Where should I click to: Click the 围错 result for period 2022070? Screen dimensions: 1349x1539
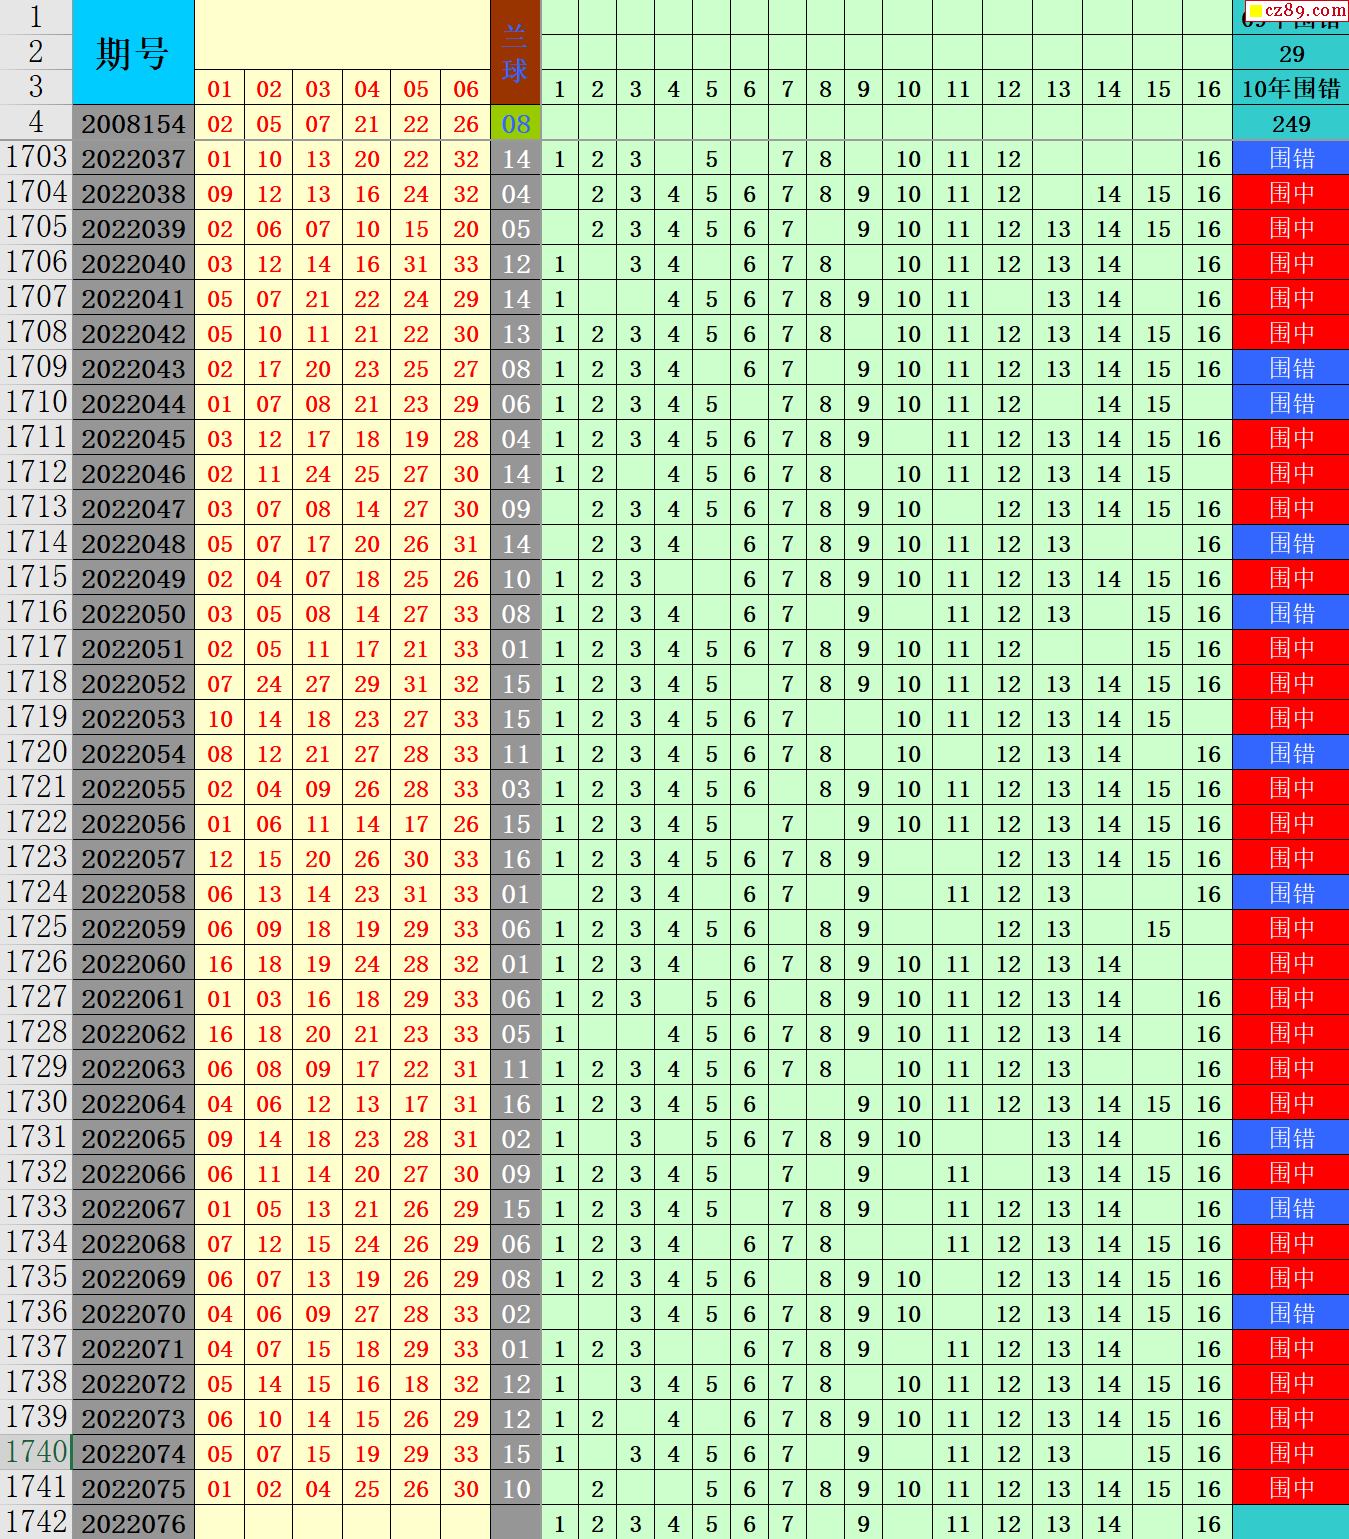[1291, 1313]
